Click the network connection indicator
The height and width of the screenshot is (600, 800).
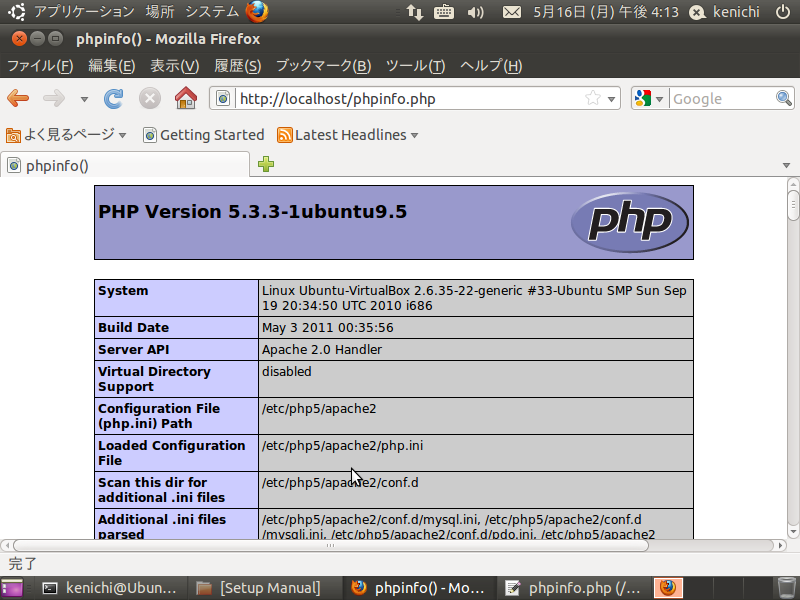tap(415, 11)
